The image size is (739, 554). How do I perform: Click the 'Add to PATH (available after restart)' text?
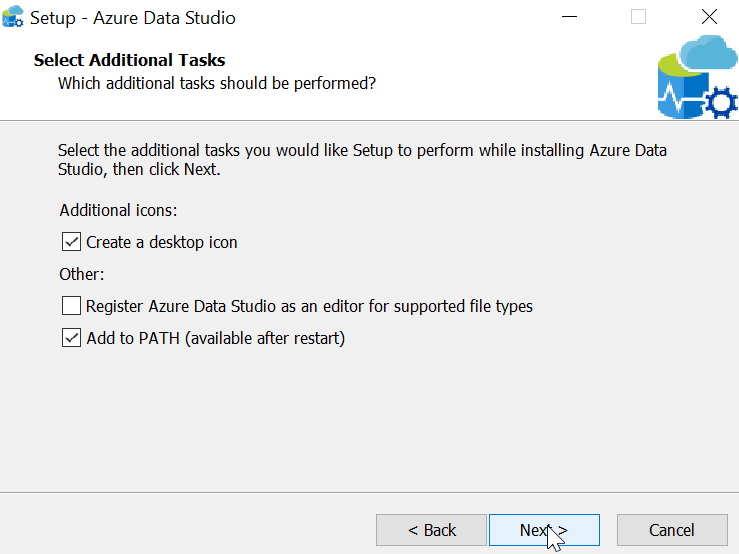pyautogui.click(x=216, y=338)
